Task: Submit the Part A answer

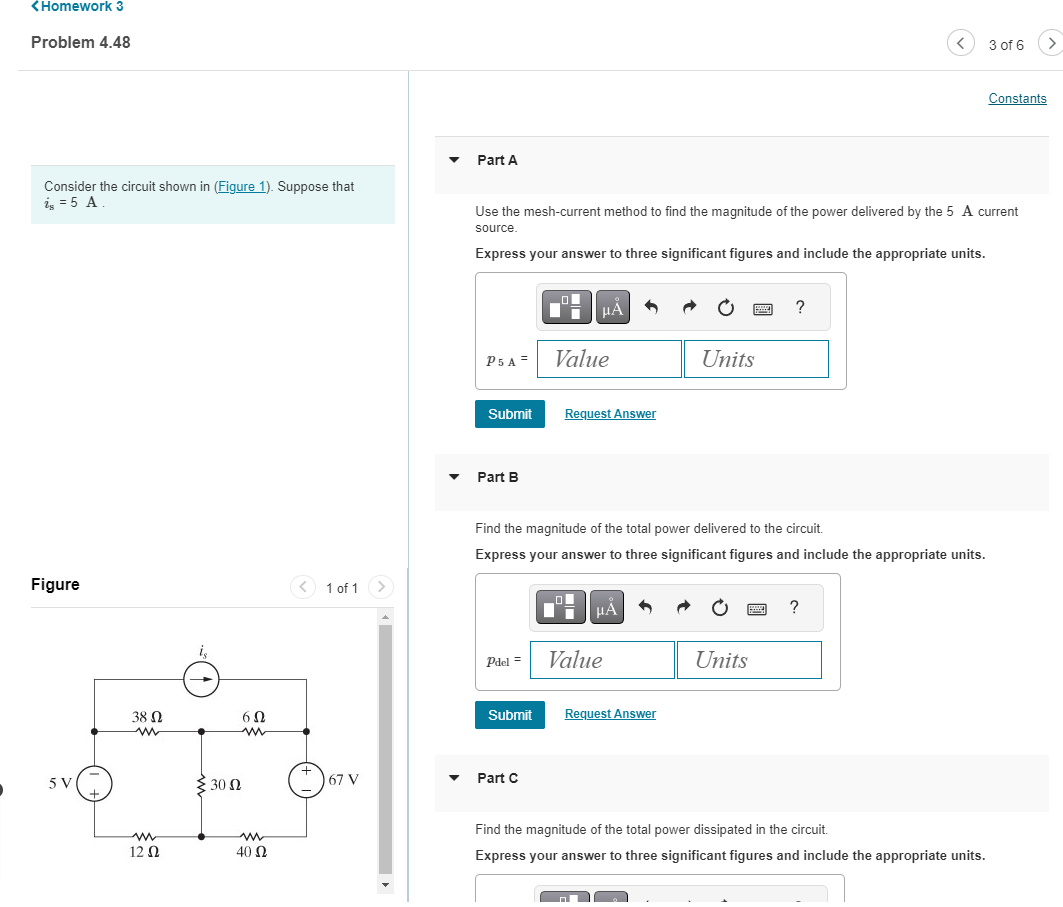Action: tap(510, 413)
